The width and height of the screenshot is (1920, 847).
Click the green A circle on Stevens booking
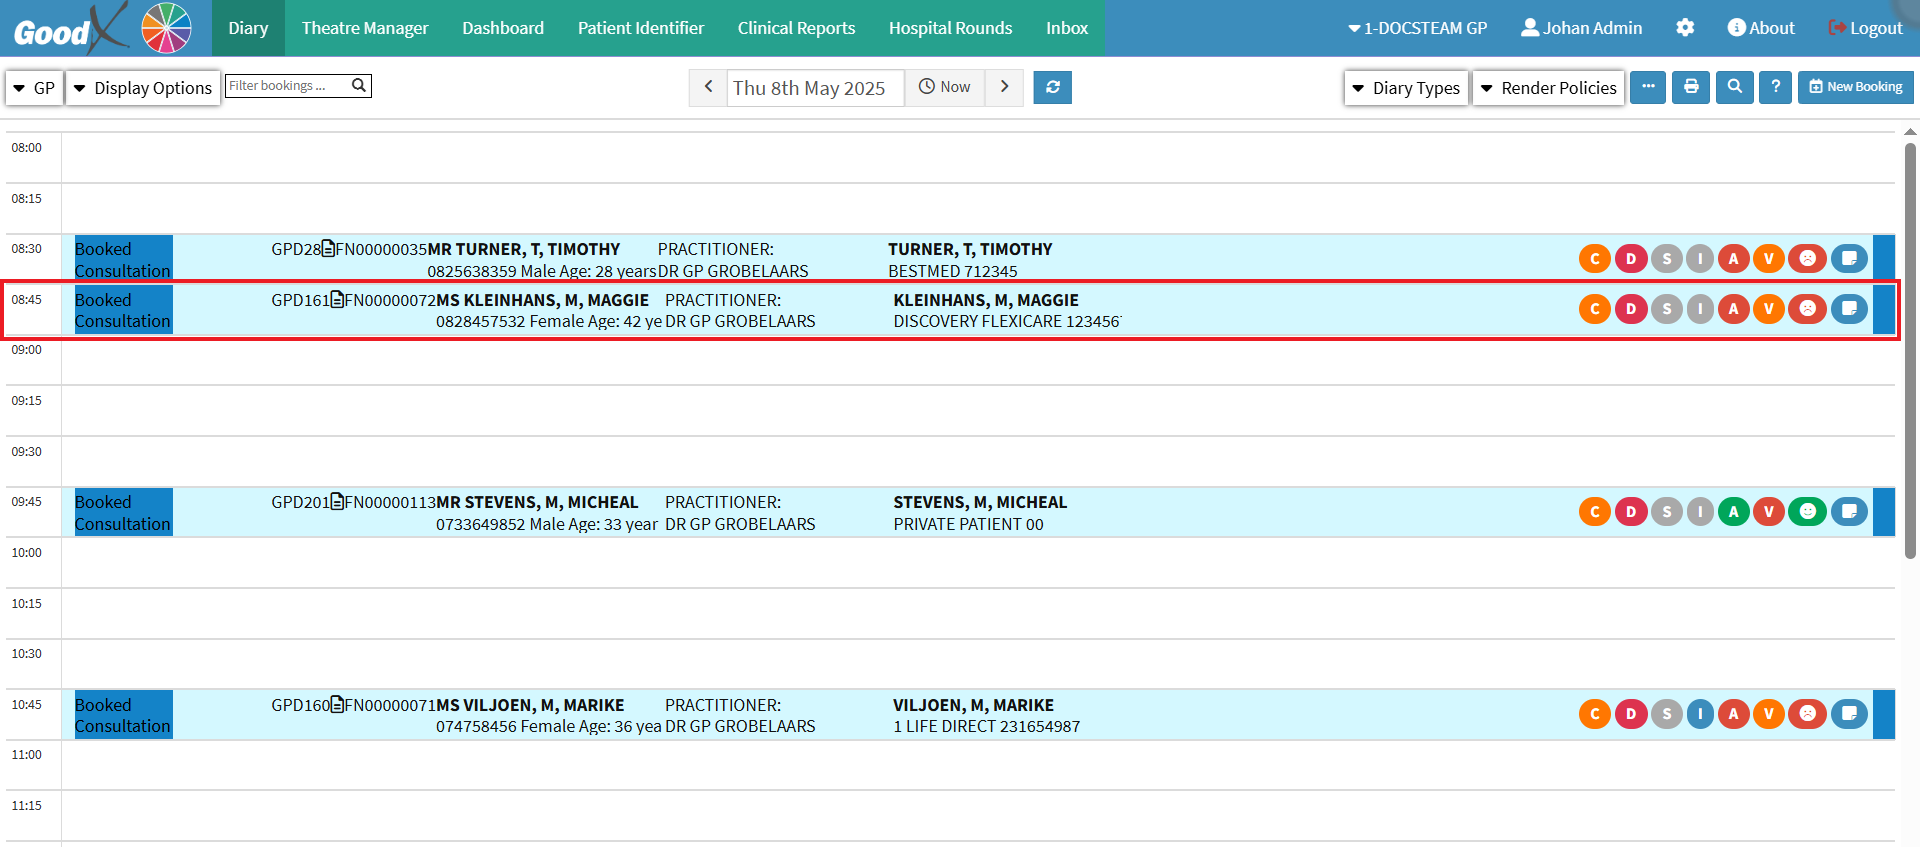point(1733,512)
